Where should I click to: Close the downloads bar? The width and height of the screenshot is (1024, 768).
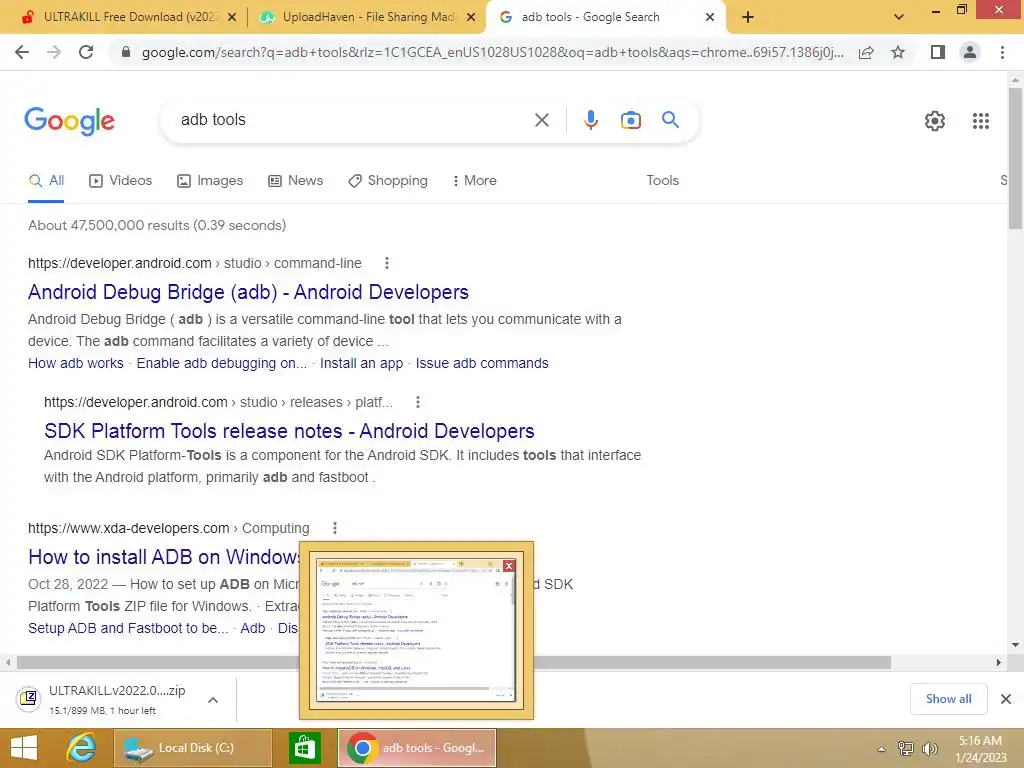tap(1006, 699)
